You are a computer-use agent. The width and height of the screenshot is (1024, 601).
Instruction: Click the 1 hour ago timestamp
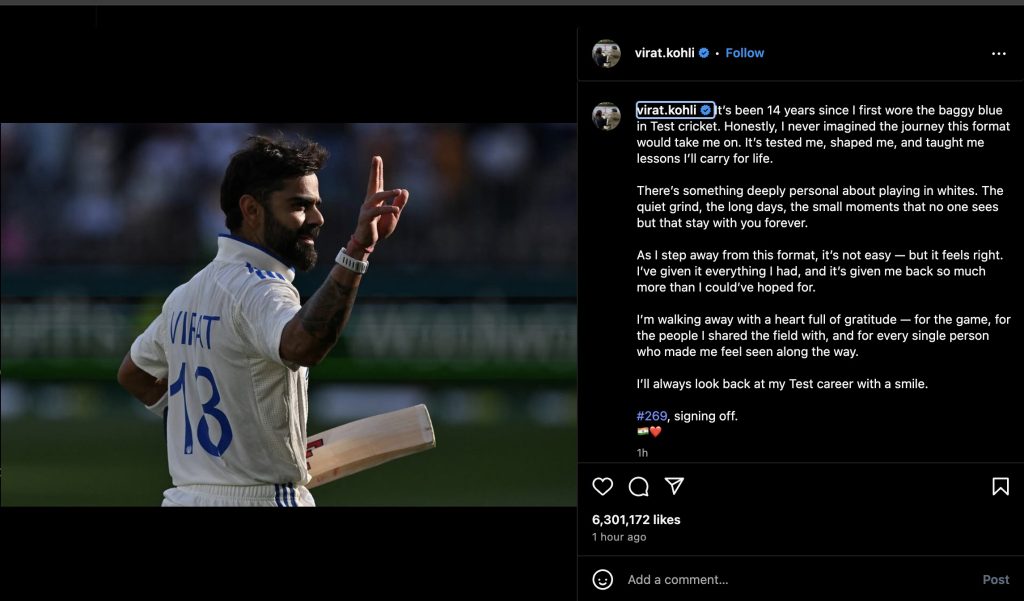(619, 537)
